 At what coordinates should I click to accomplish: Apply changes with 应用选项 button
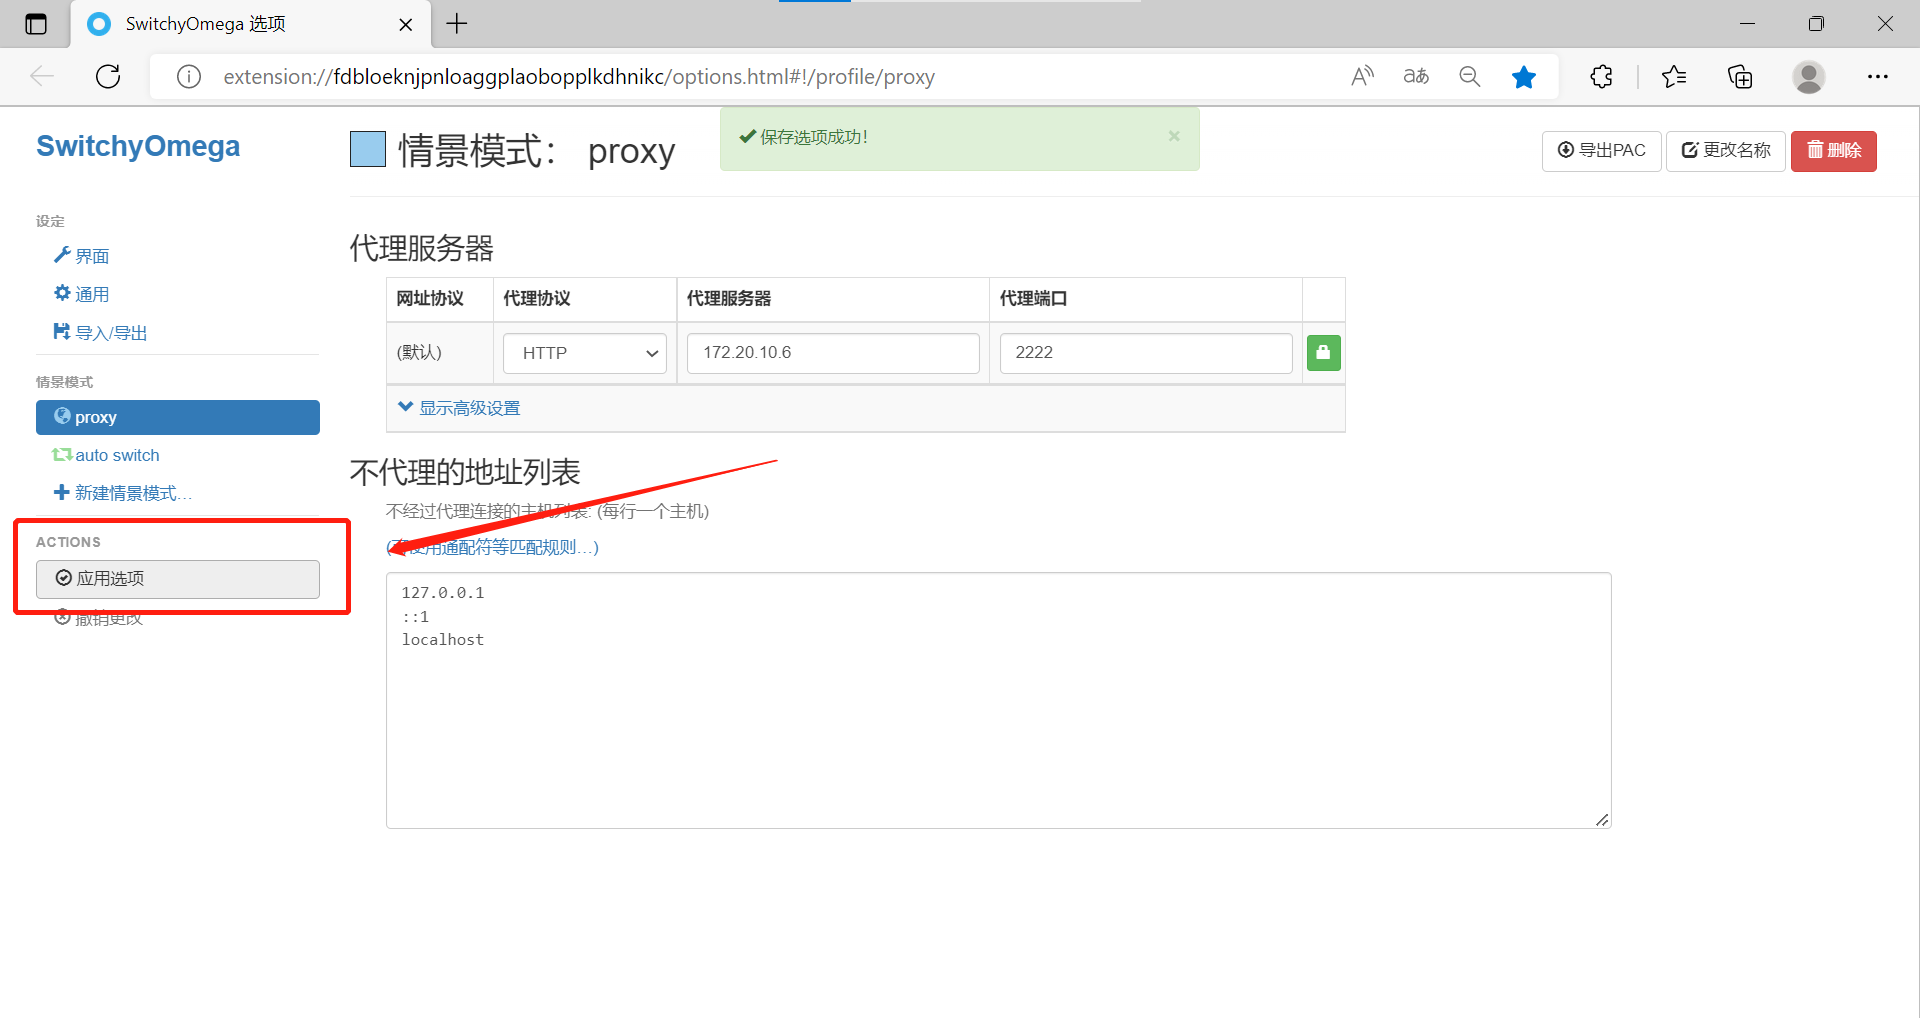pyautogui.click(x=177, y=578)
